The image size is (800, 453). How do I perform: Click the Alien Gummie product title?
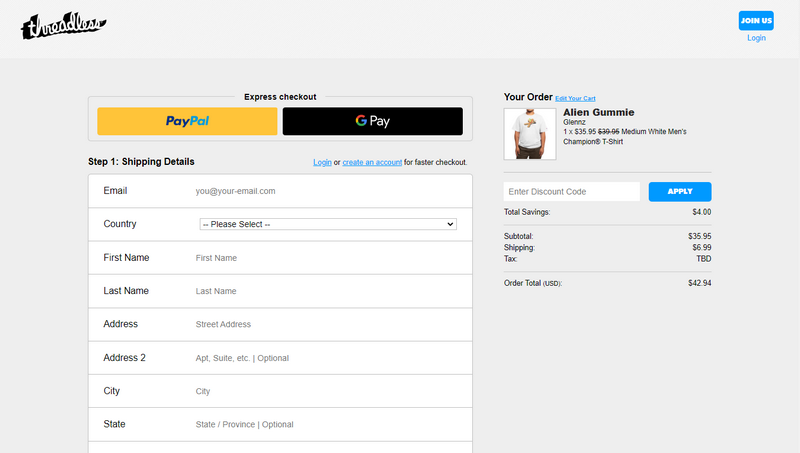coord(598,112)
